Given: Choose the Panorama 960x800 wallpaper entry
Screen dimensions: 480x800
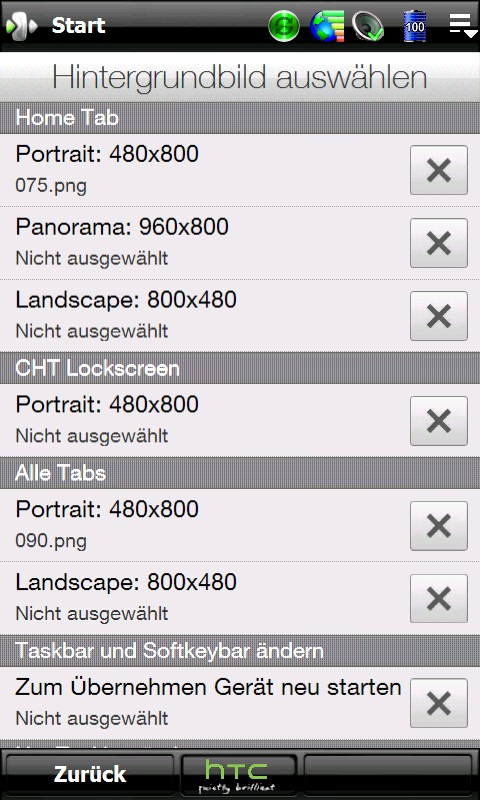Looking at the screenshot, I should tap(204, 243).
